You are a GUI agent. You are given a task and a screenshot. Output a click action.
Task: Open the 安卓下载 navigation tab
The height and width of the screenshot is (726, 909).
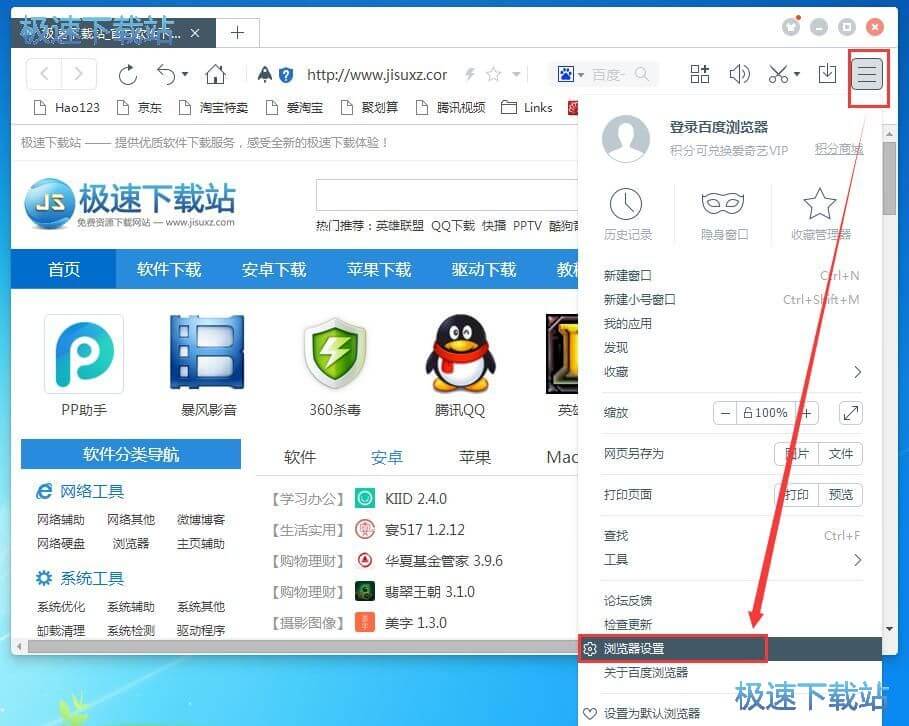[274, 269]
